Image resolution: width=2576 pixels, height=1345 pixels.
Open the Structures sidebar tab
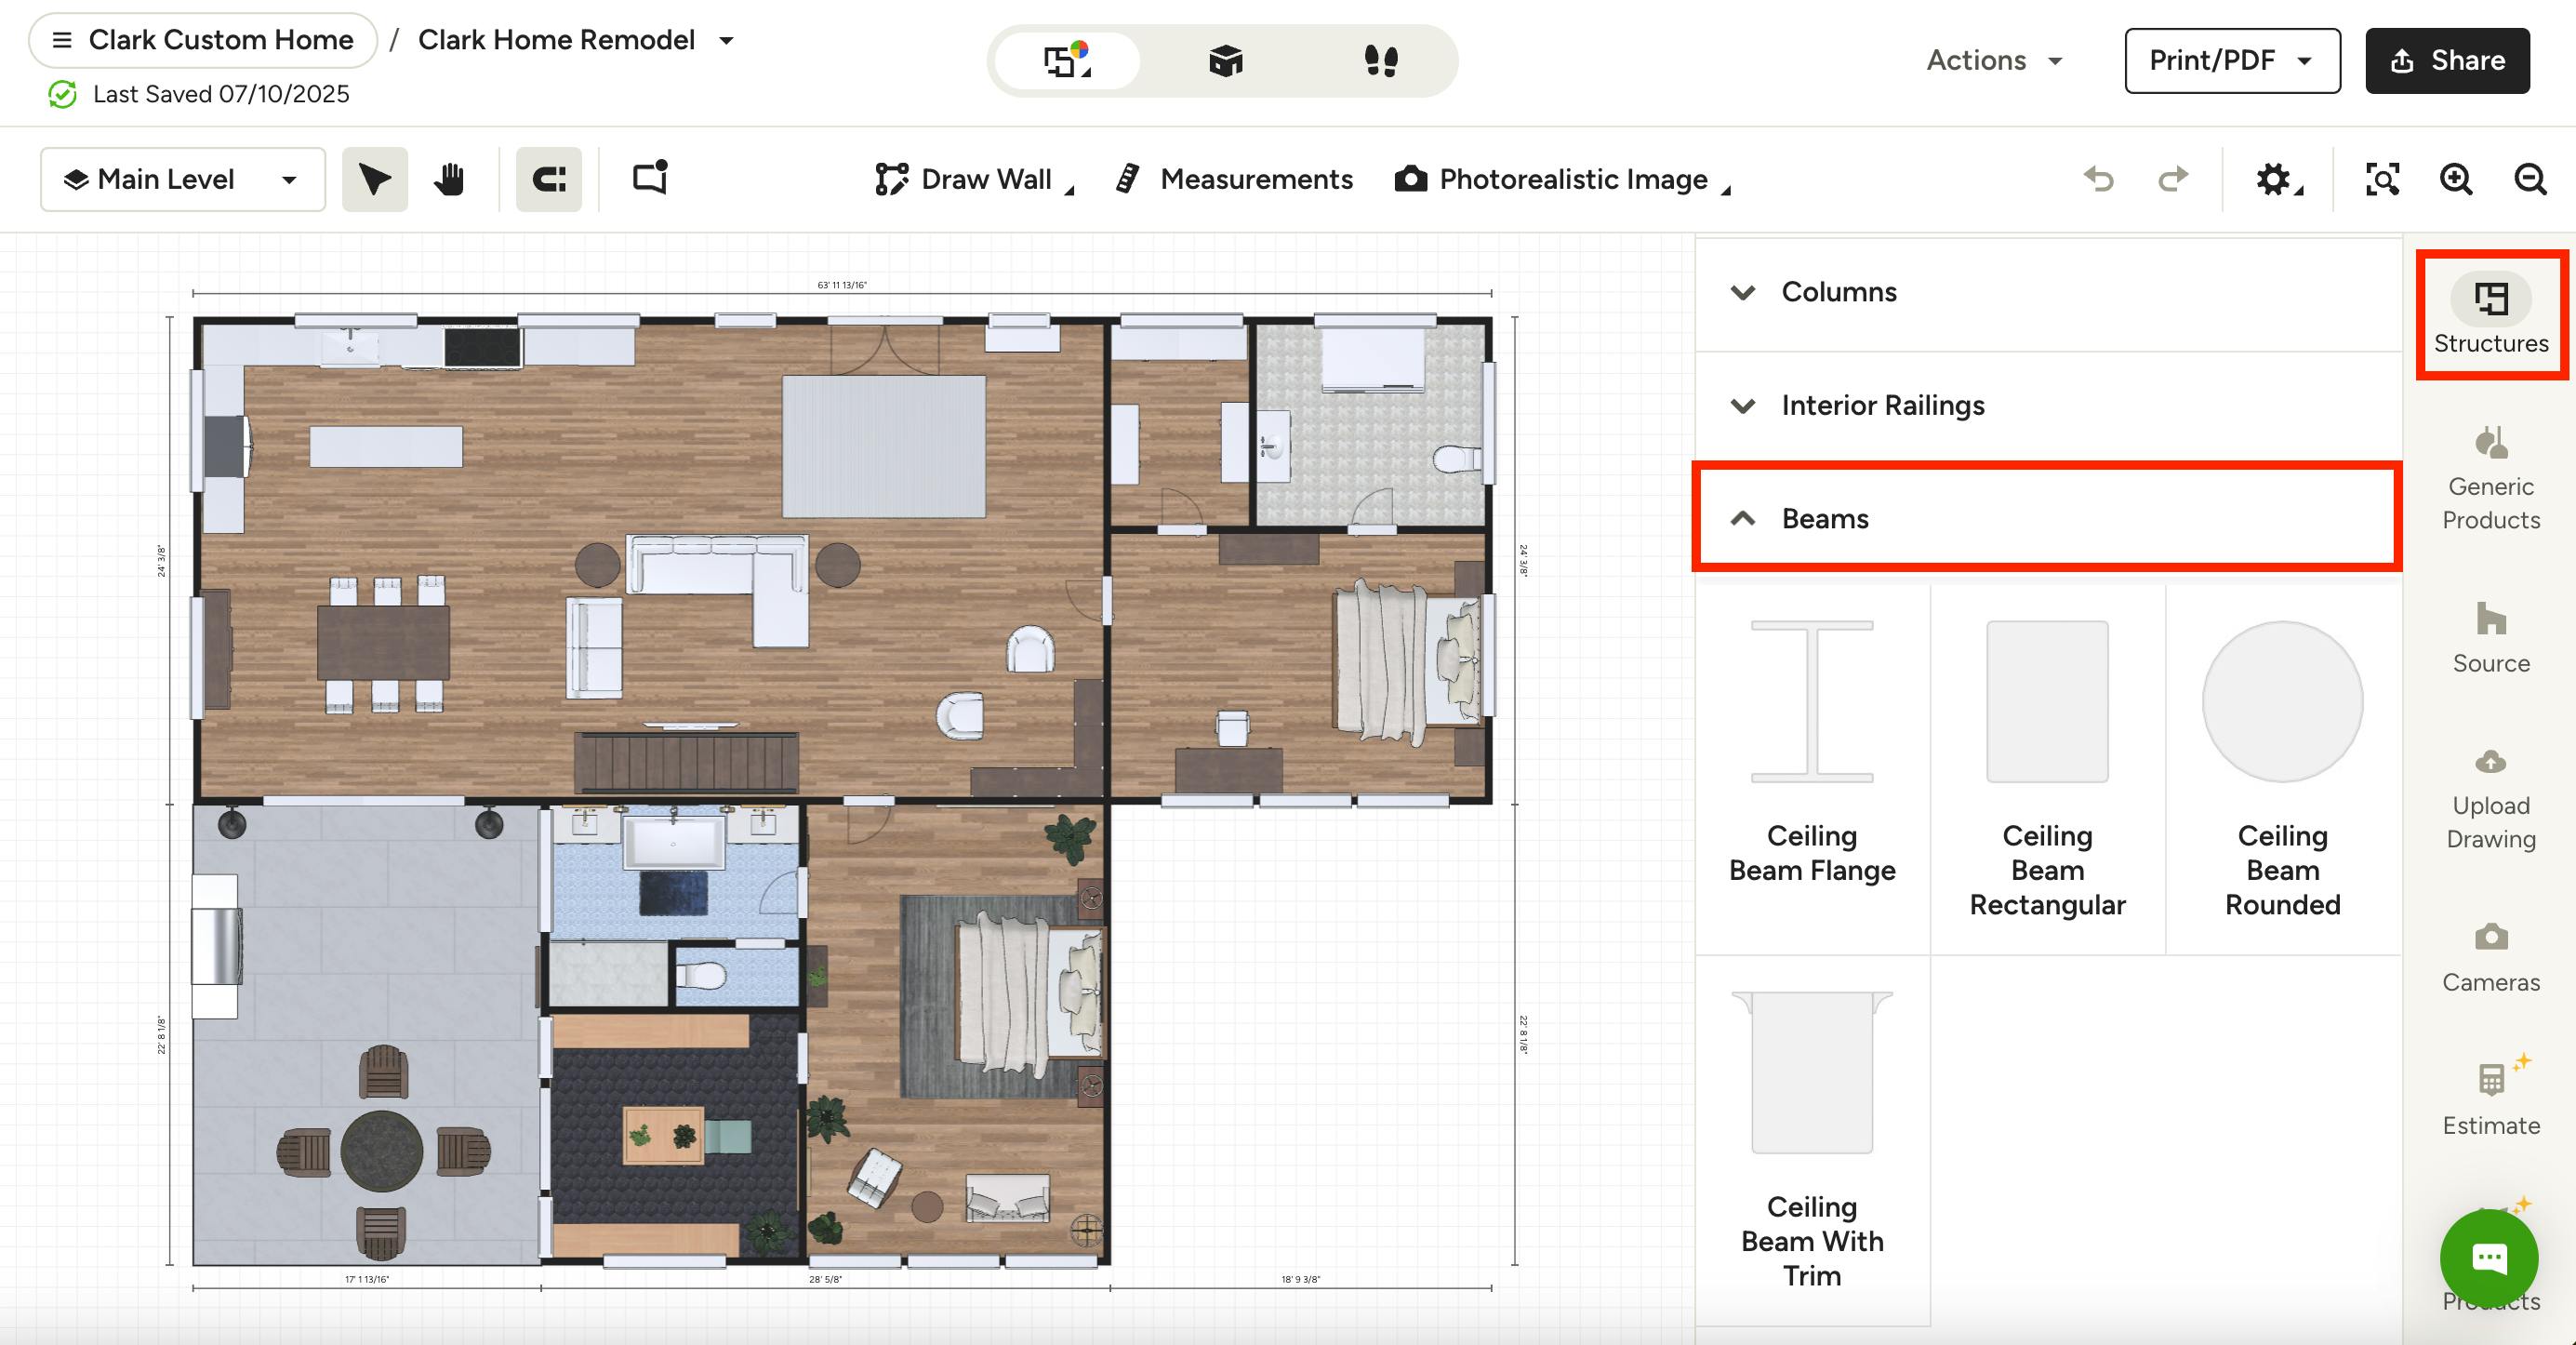(x=2491, y=314)
